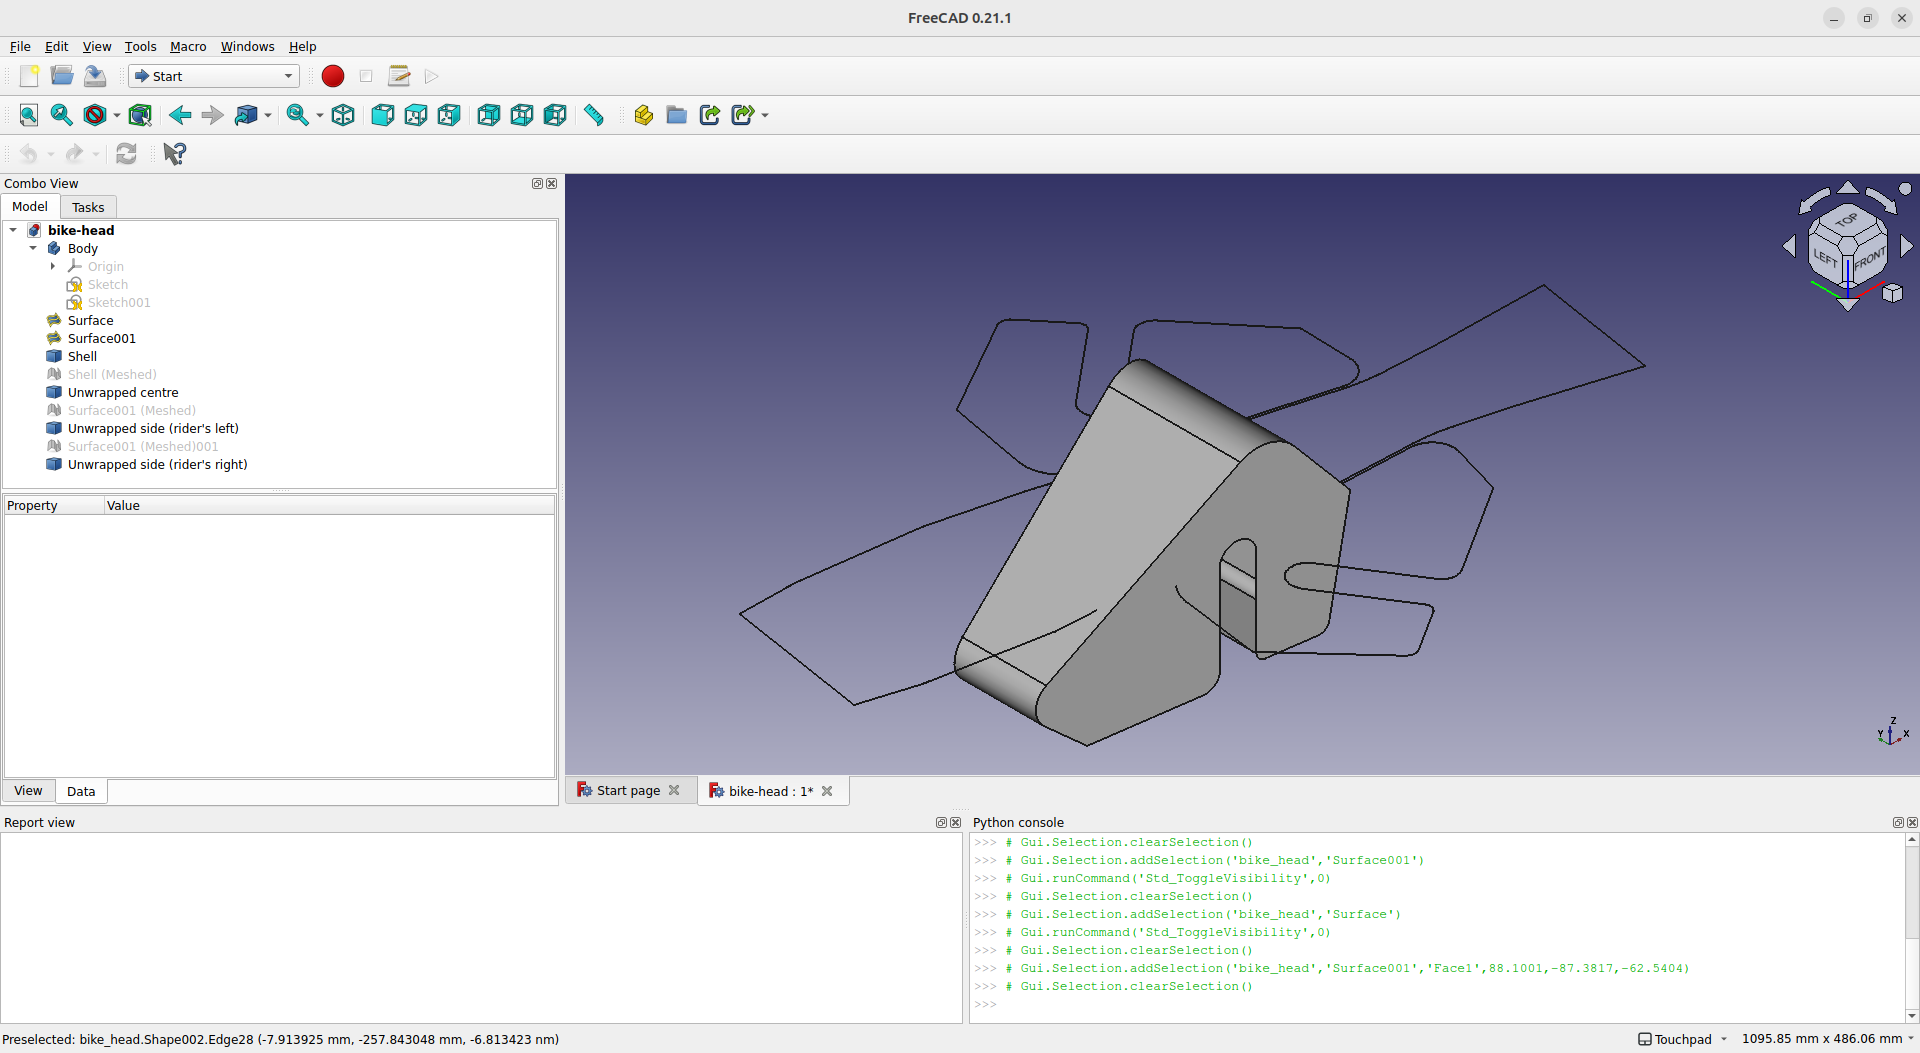Open the zoom tool dropdown arrow
Image resolution: width=1920 pixels, height=1053 pixels.
click(320, 116)
